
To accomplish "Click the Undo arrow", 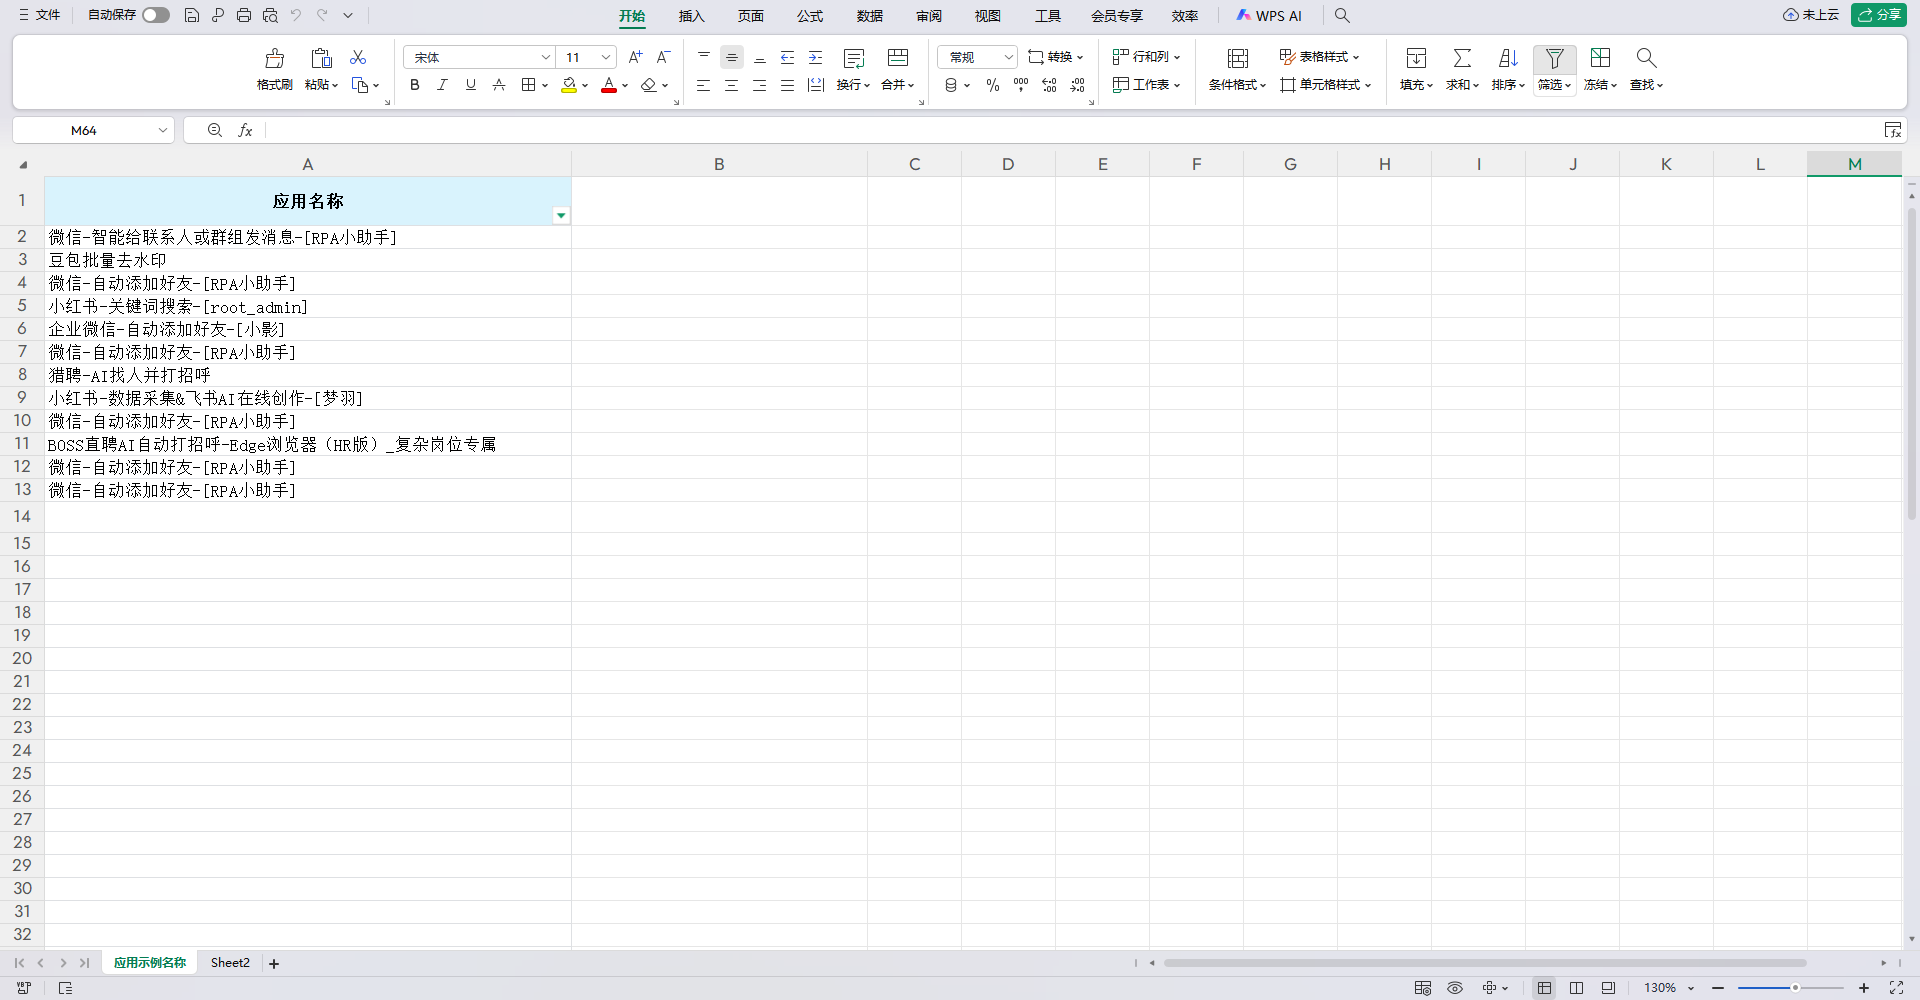I will point(296,15).
